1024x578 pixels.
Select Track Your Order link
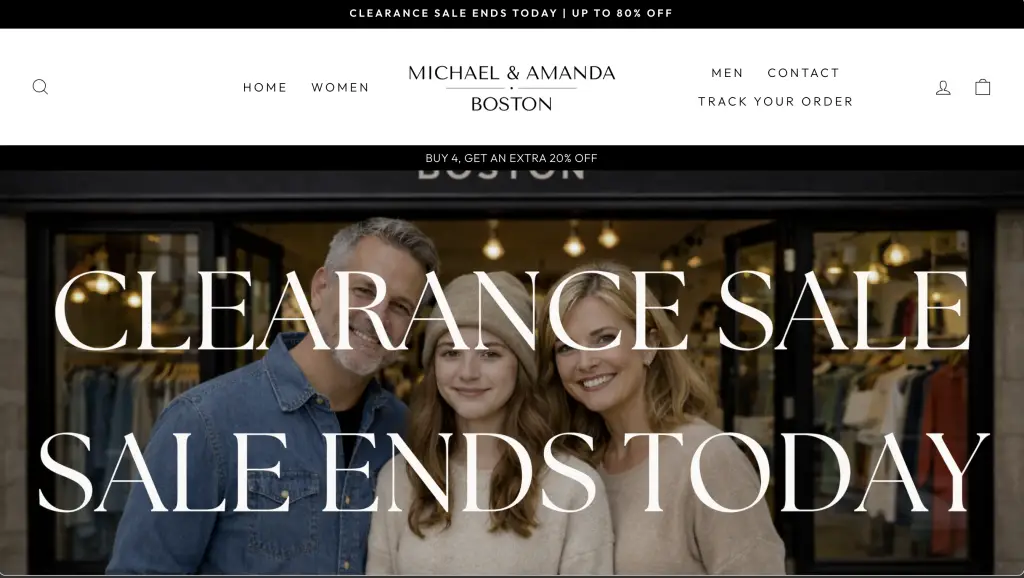[775, 102]
